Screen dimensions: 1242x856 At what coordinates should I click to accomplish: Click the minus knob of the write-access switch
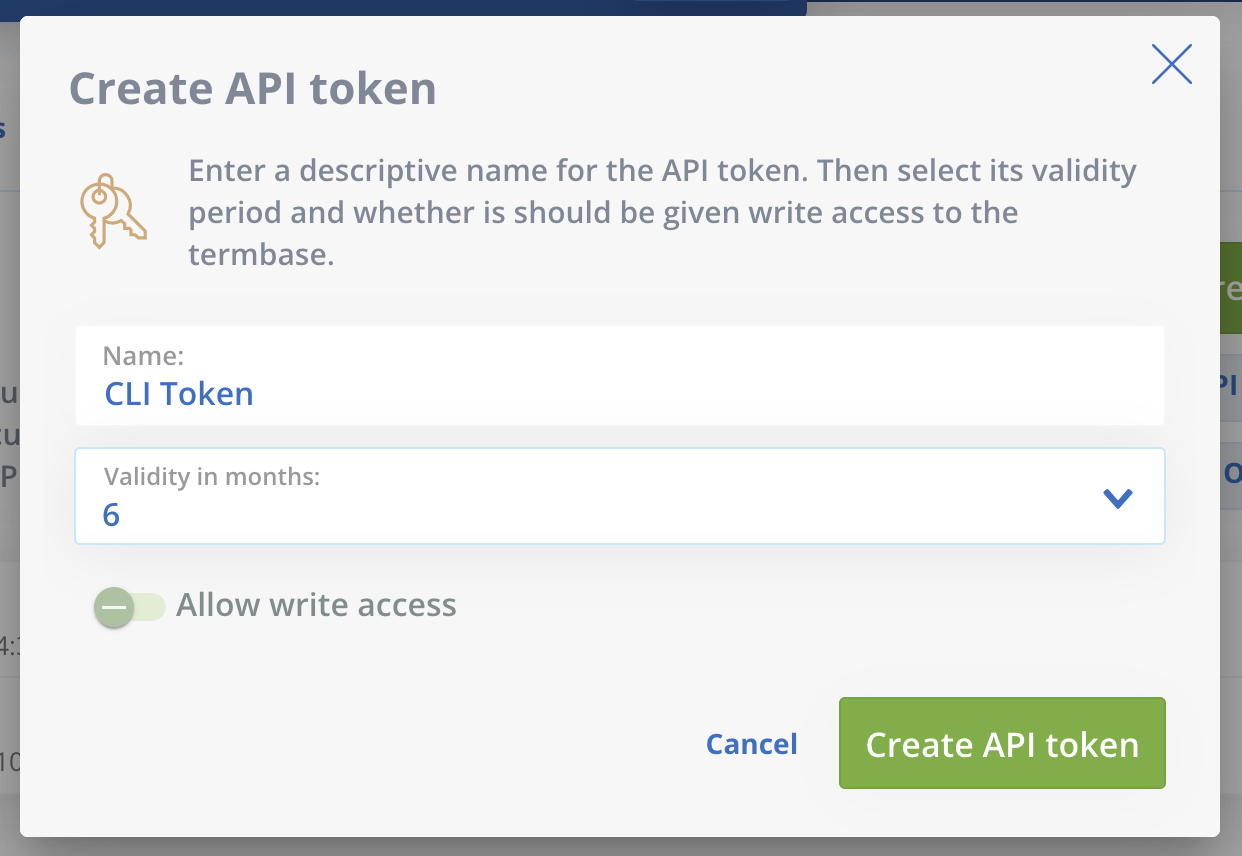pyautogui.click(x=114, y=607)
